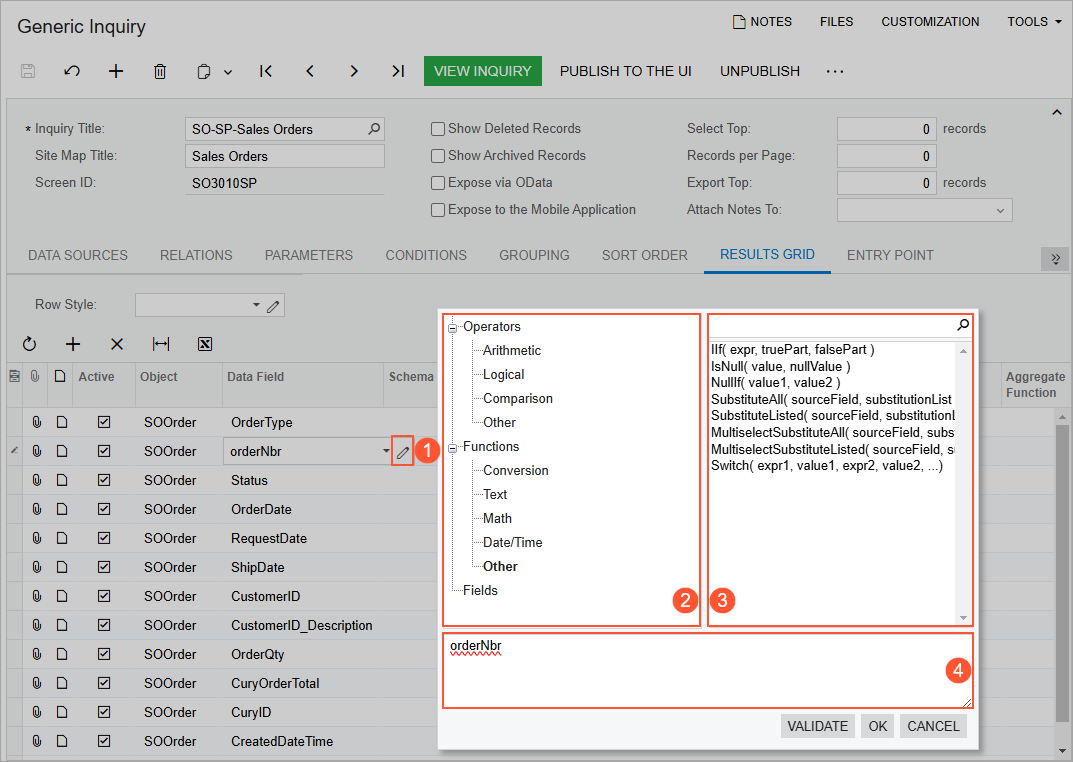Click the Undo arrow icon
The height and width of the screenshot is (762, 1073).
(x=72, y=71)
